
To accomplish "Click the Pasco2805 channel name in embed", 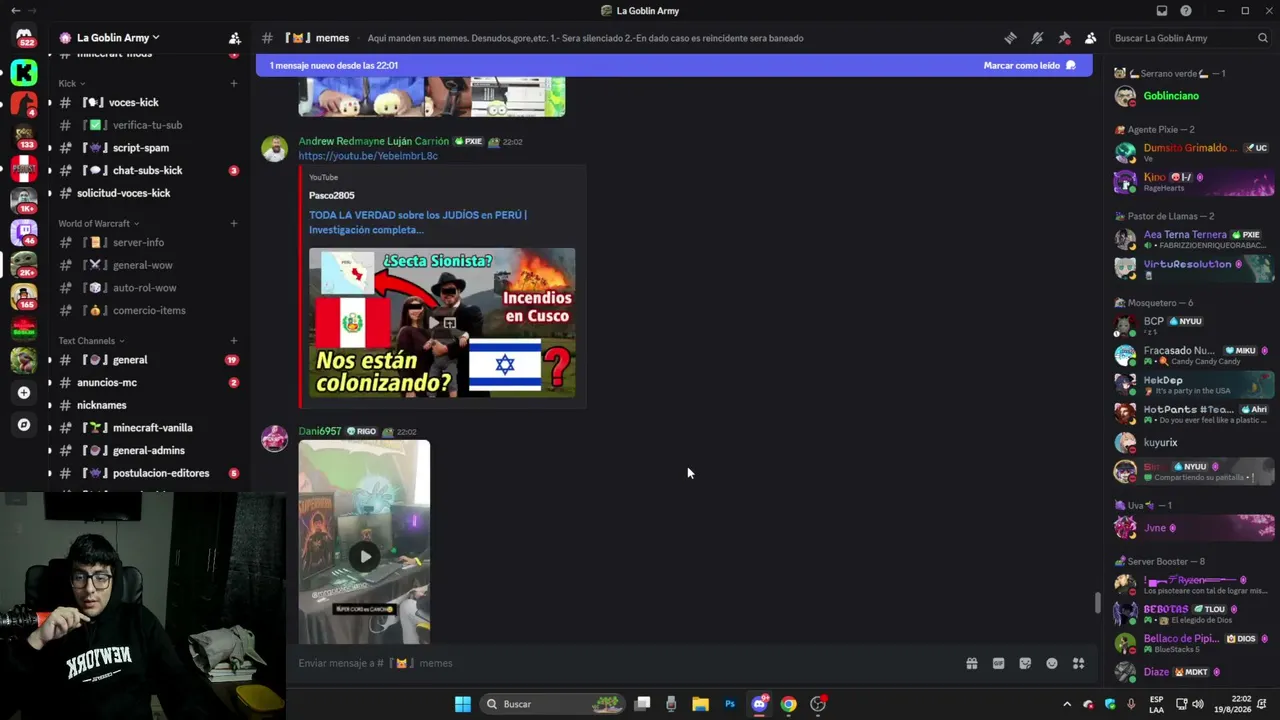I will click(331, 195).
